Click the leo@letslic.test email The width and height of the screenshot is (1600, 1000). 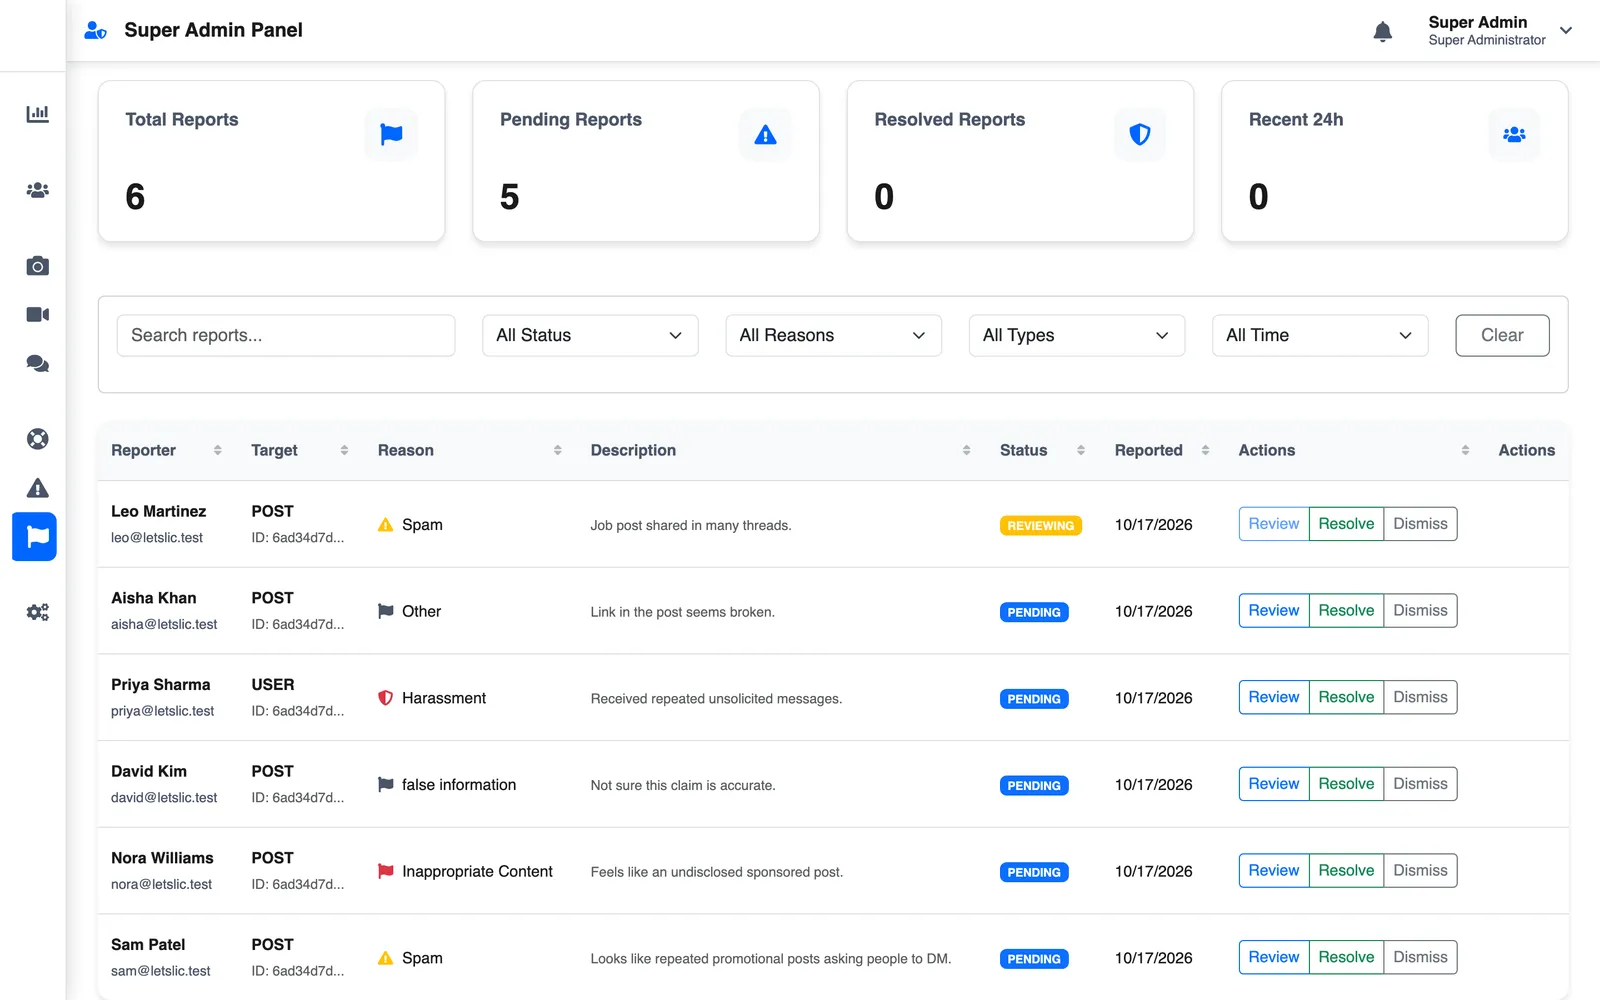pyautogui.click(x=157, y=538)
